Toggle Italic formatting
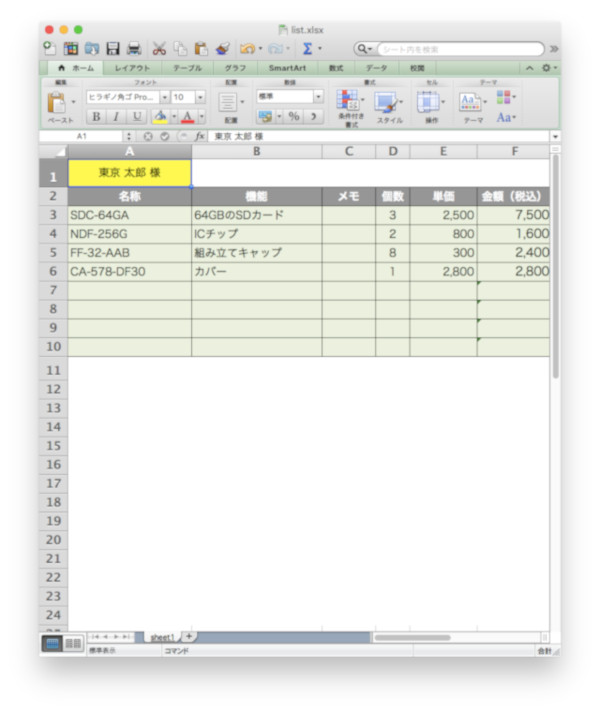 click(116, 117)
